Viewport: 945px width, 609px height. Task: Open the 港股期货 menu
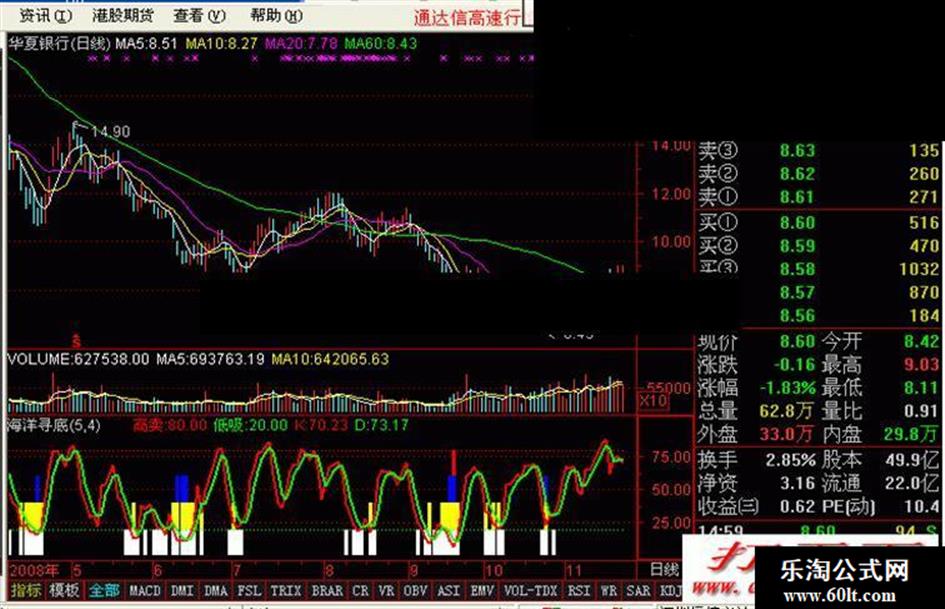coord(123,16)
